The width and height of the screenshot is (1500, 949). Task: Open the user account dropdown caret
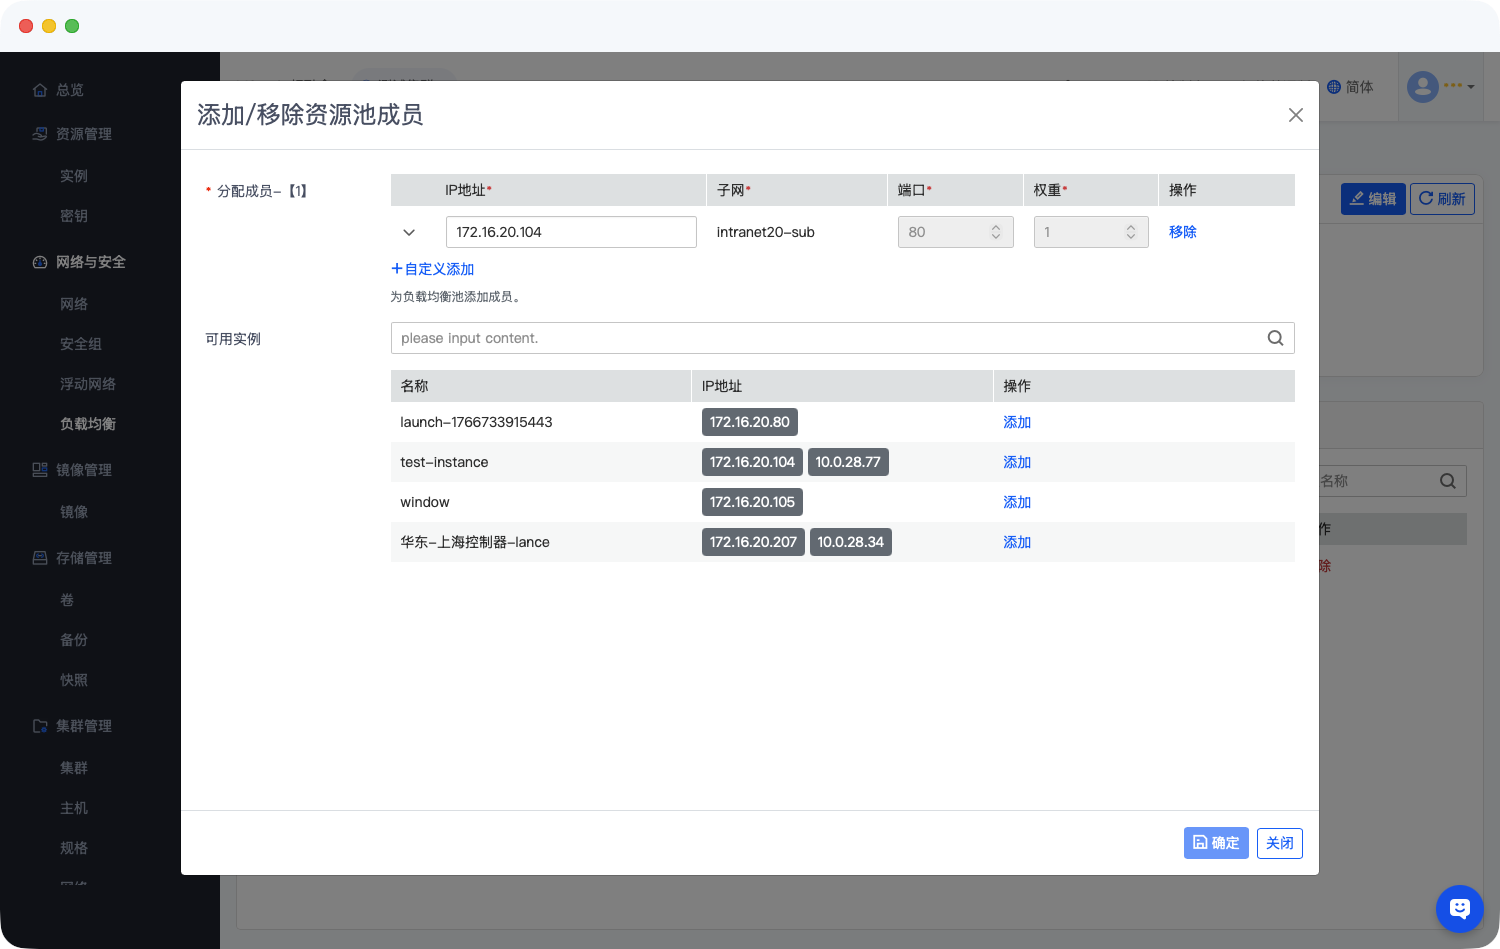[1471, 87]
